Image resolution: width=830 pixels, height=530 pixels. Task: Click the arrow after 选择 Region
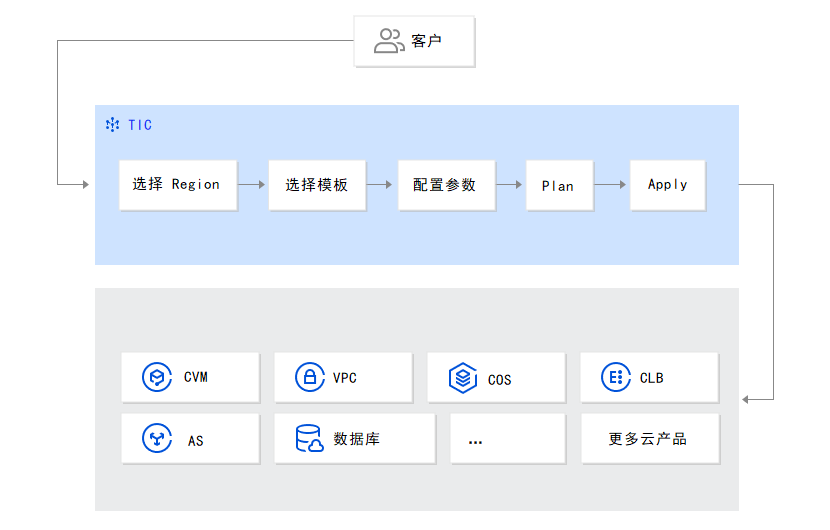click(x=251, y=185)
